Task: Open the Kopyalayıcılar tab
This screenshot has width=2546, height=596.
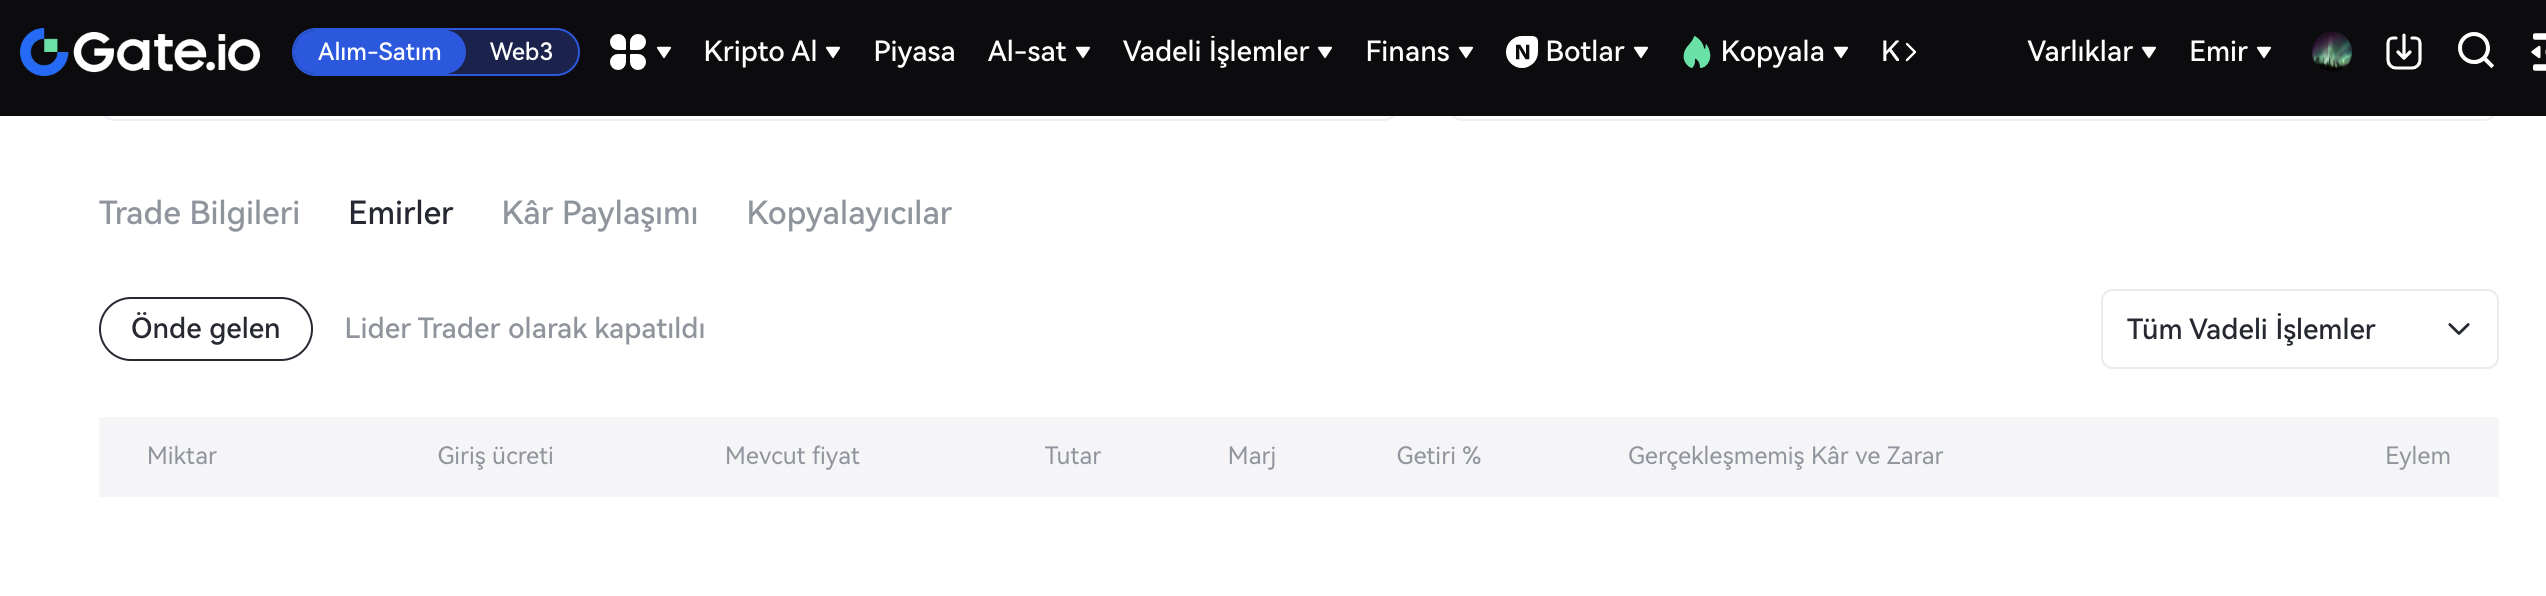Action: click(x=849, y=213)
